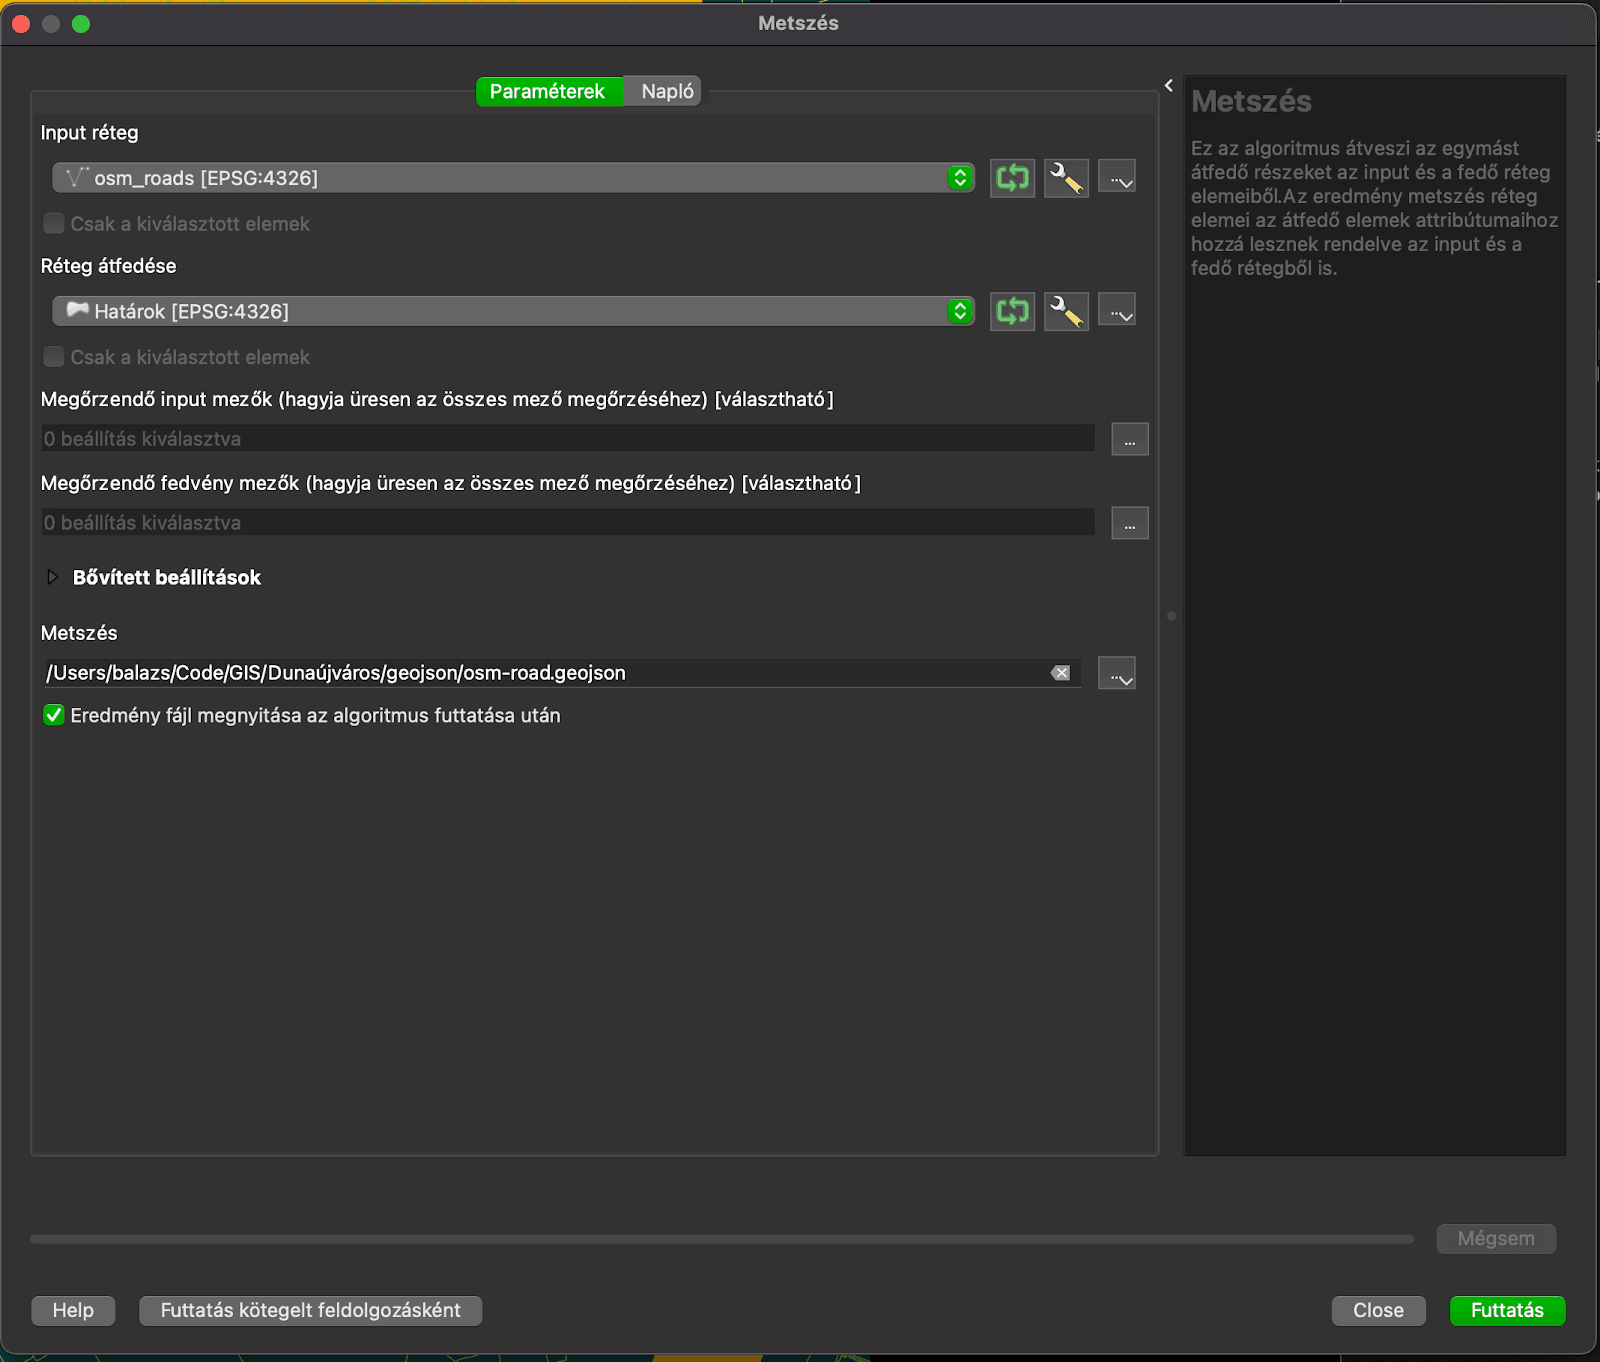Open the osm_roads input layer dropdown
The height and width of the screenshot is (1362, 1600).
coord(512,178)
